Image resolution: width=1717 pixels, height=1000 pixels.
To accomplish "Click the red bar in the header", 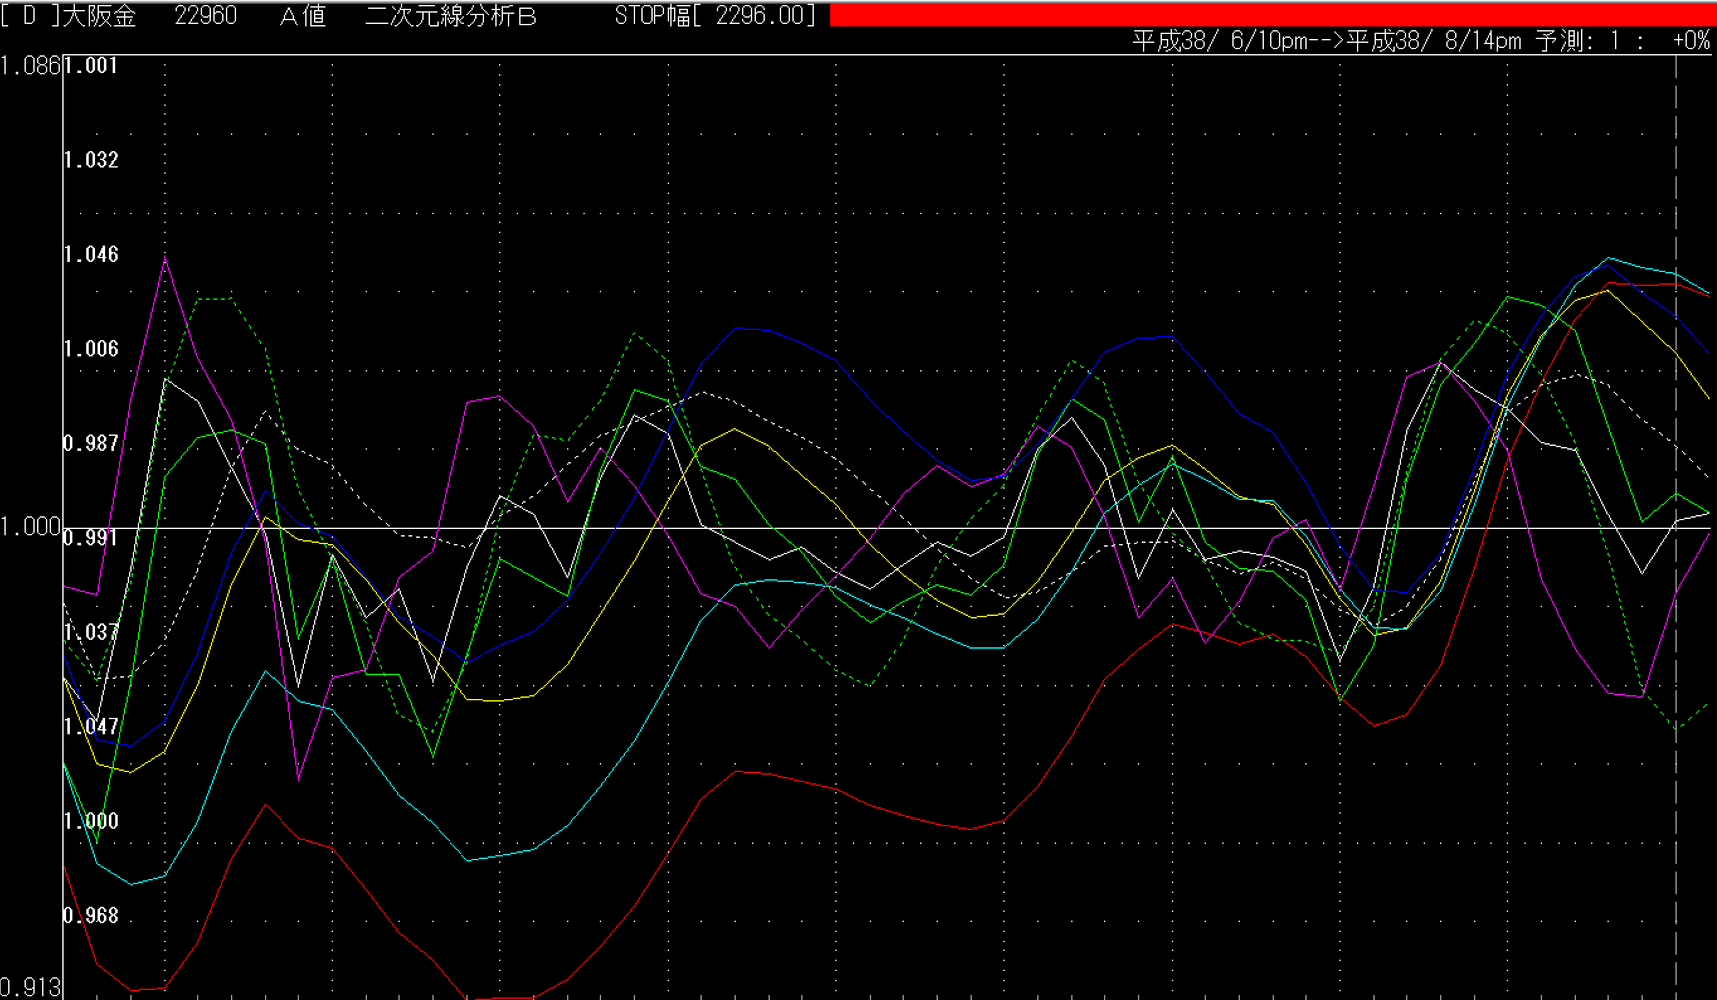I will 1273,14.
